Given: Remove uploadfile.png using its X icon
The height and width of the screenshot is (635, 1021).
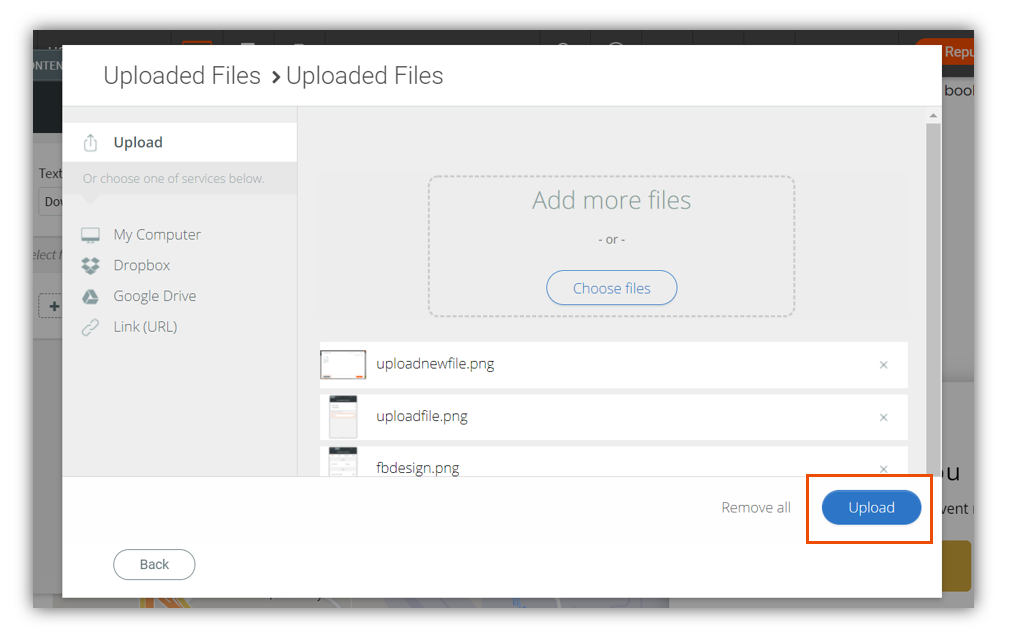Looking at the screenshot, I should click(x=883, y=417).
